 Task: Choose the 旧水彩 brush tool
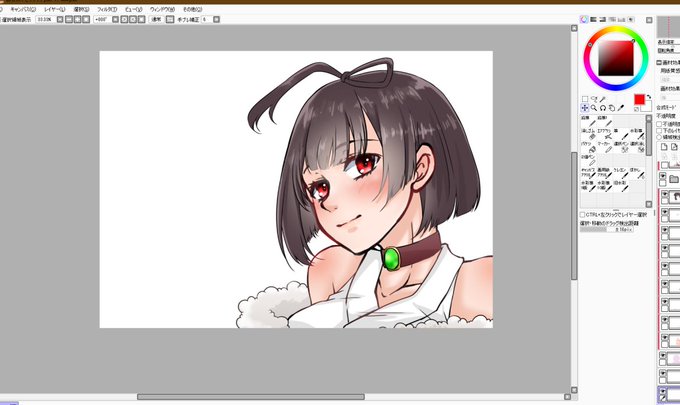click(621, 186)
